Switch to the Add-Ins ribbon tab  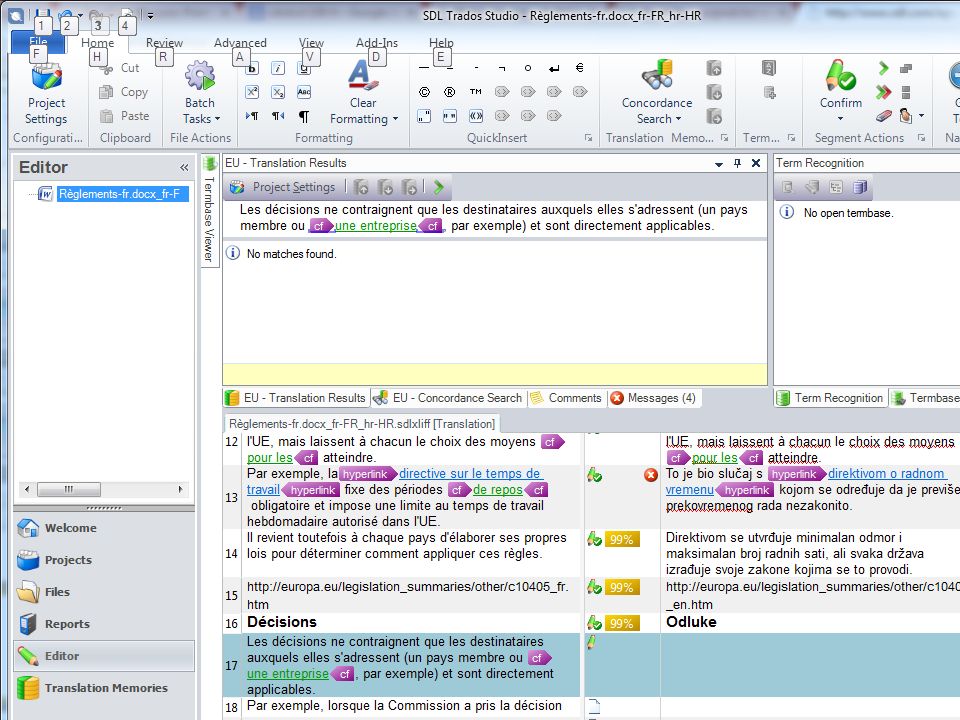(377, 43)
